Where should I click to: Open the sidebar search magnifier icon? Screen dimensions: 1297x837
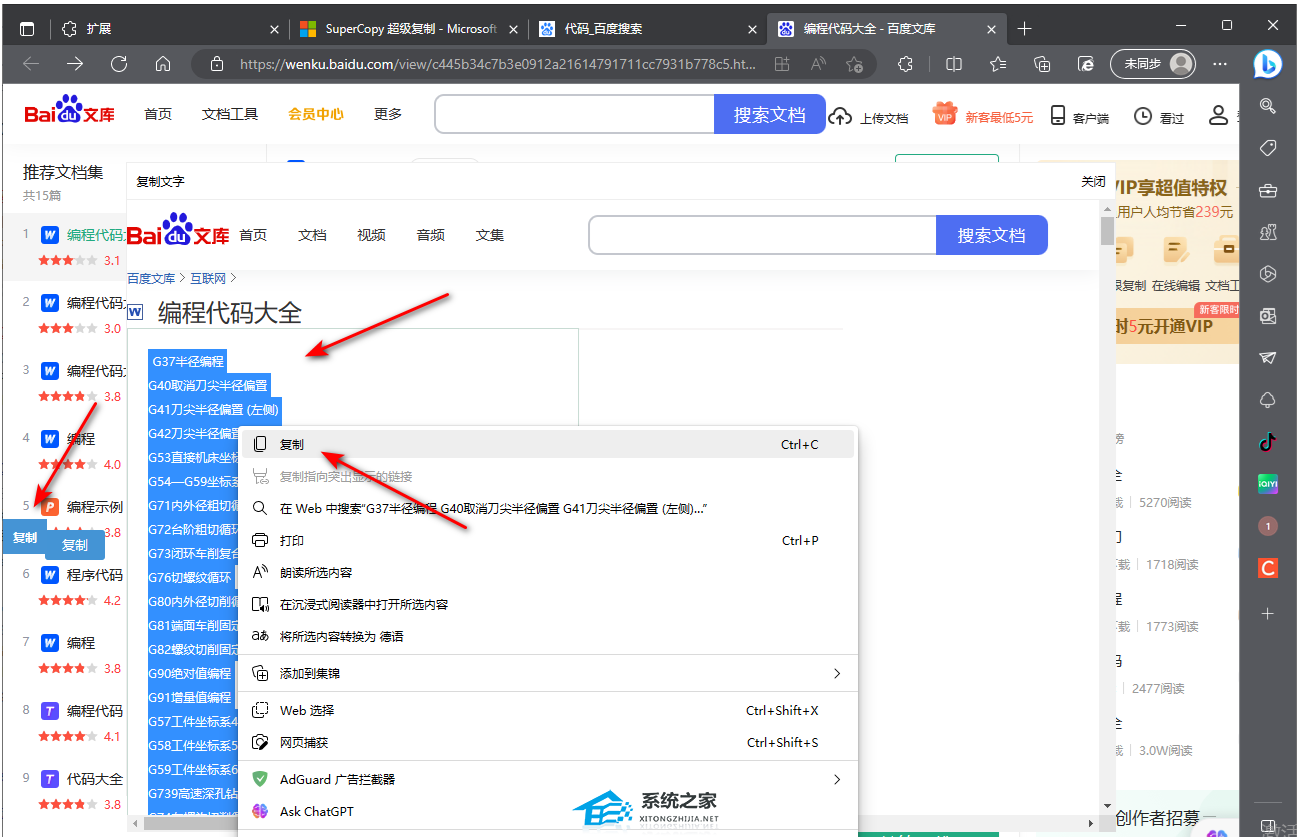click(x=1268, y=106)
